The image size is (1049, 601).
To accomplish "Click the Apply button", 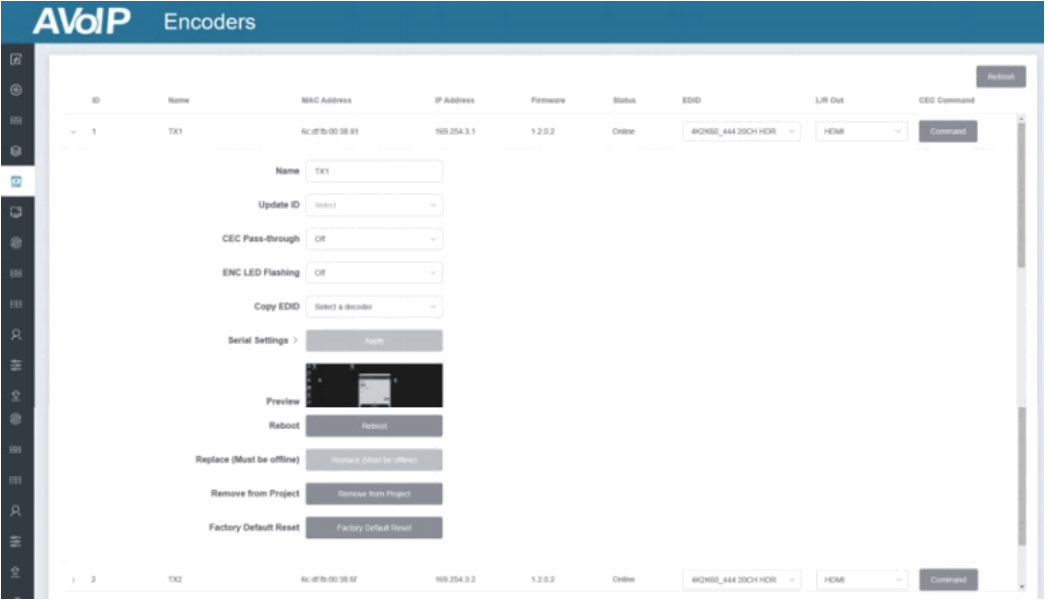I will (x=374, y=341).
